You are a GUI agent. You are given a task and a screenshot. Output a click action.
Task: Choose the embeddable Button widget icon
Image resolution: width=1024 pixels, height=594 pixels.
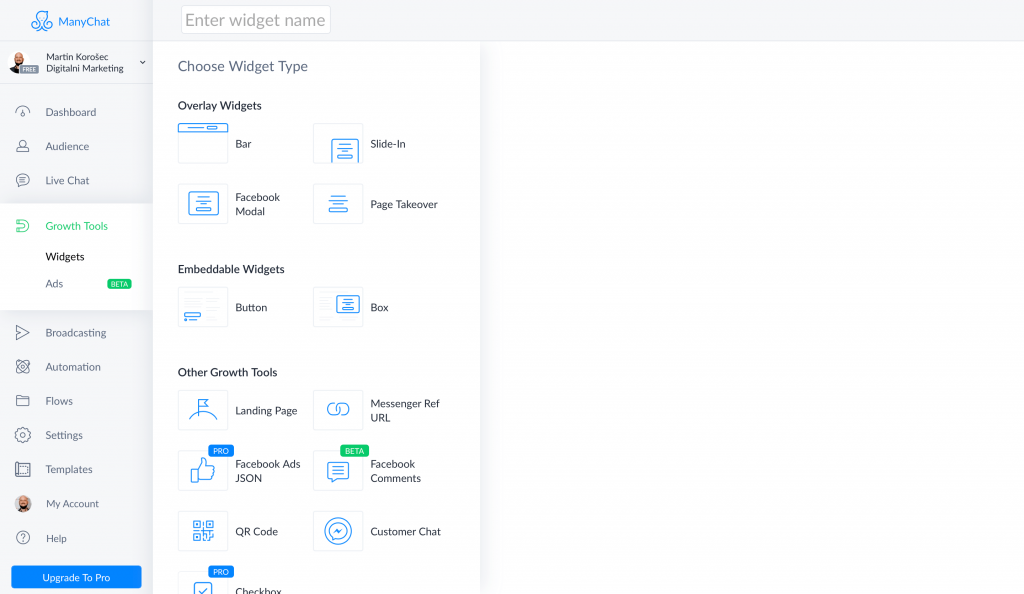tap(203, 307)
